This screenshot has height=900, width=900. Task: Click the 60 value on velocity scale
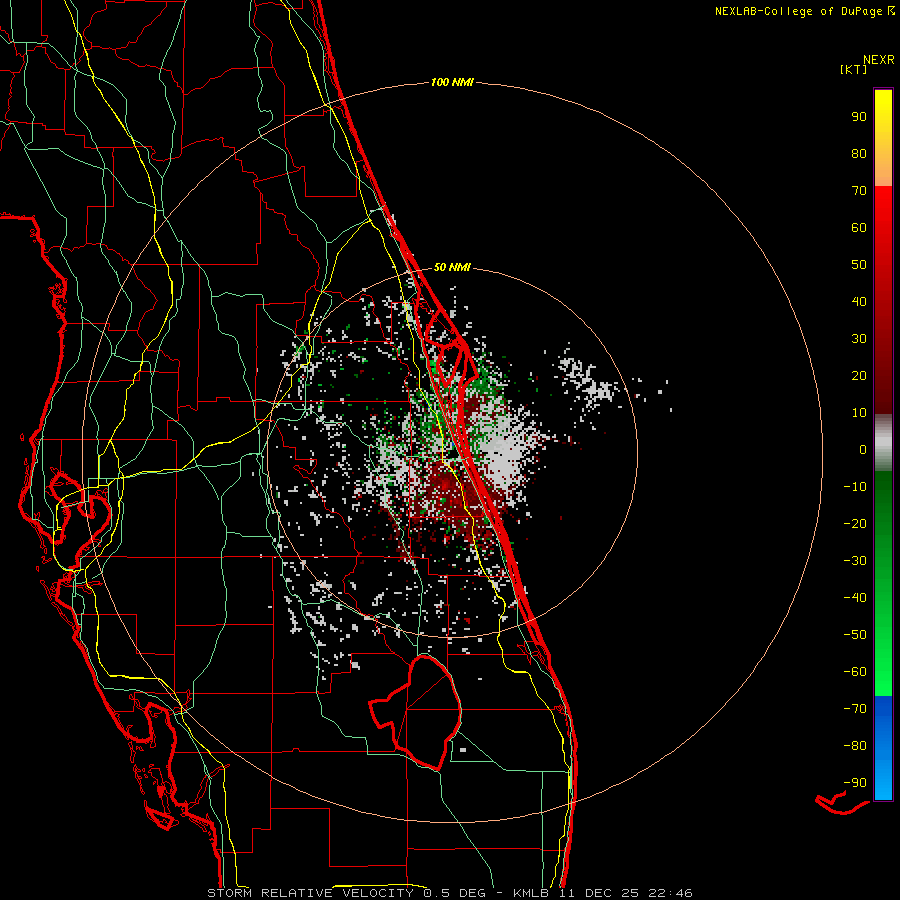coord(859,227)
